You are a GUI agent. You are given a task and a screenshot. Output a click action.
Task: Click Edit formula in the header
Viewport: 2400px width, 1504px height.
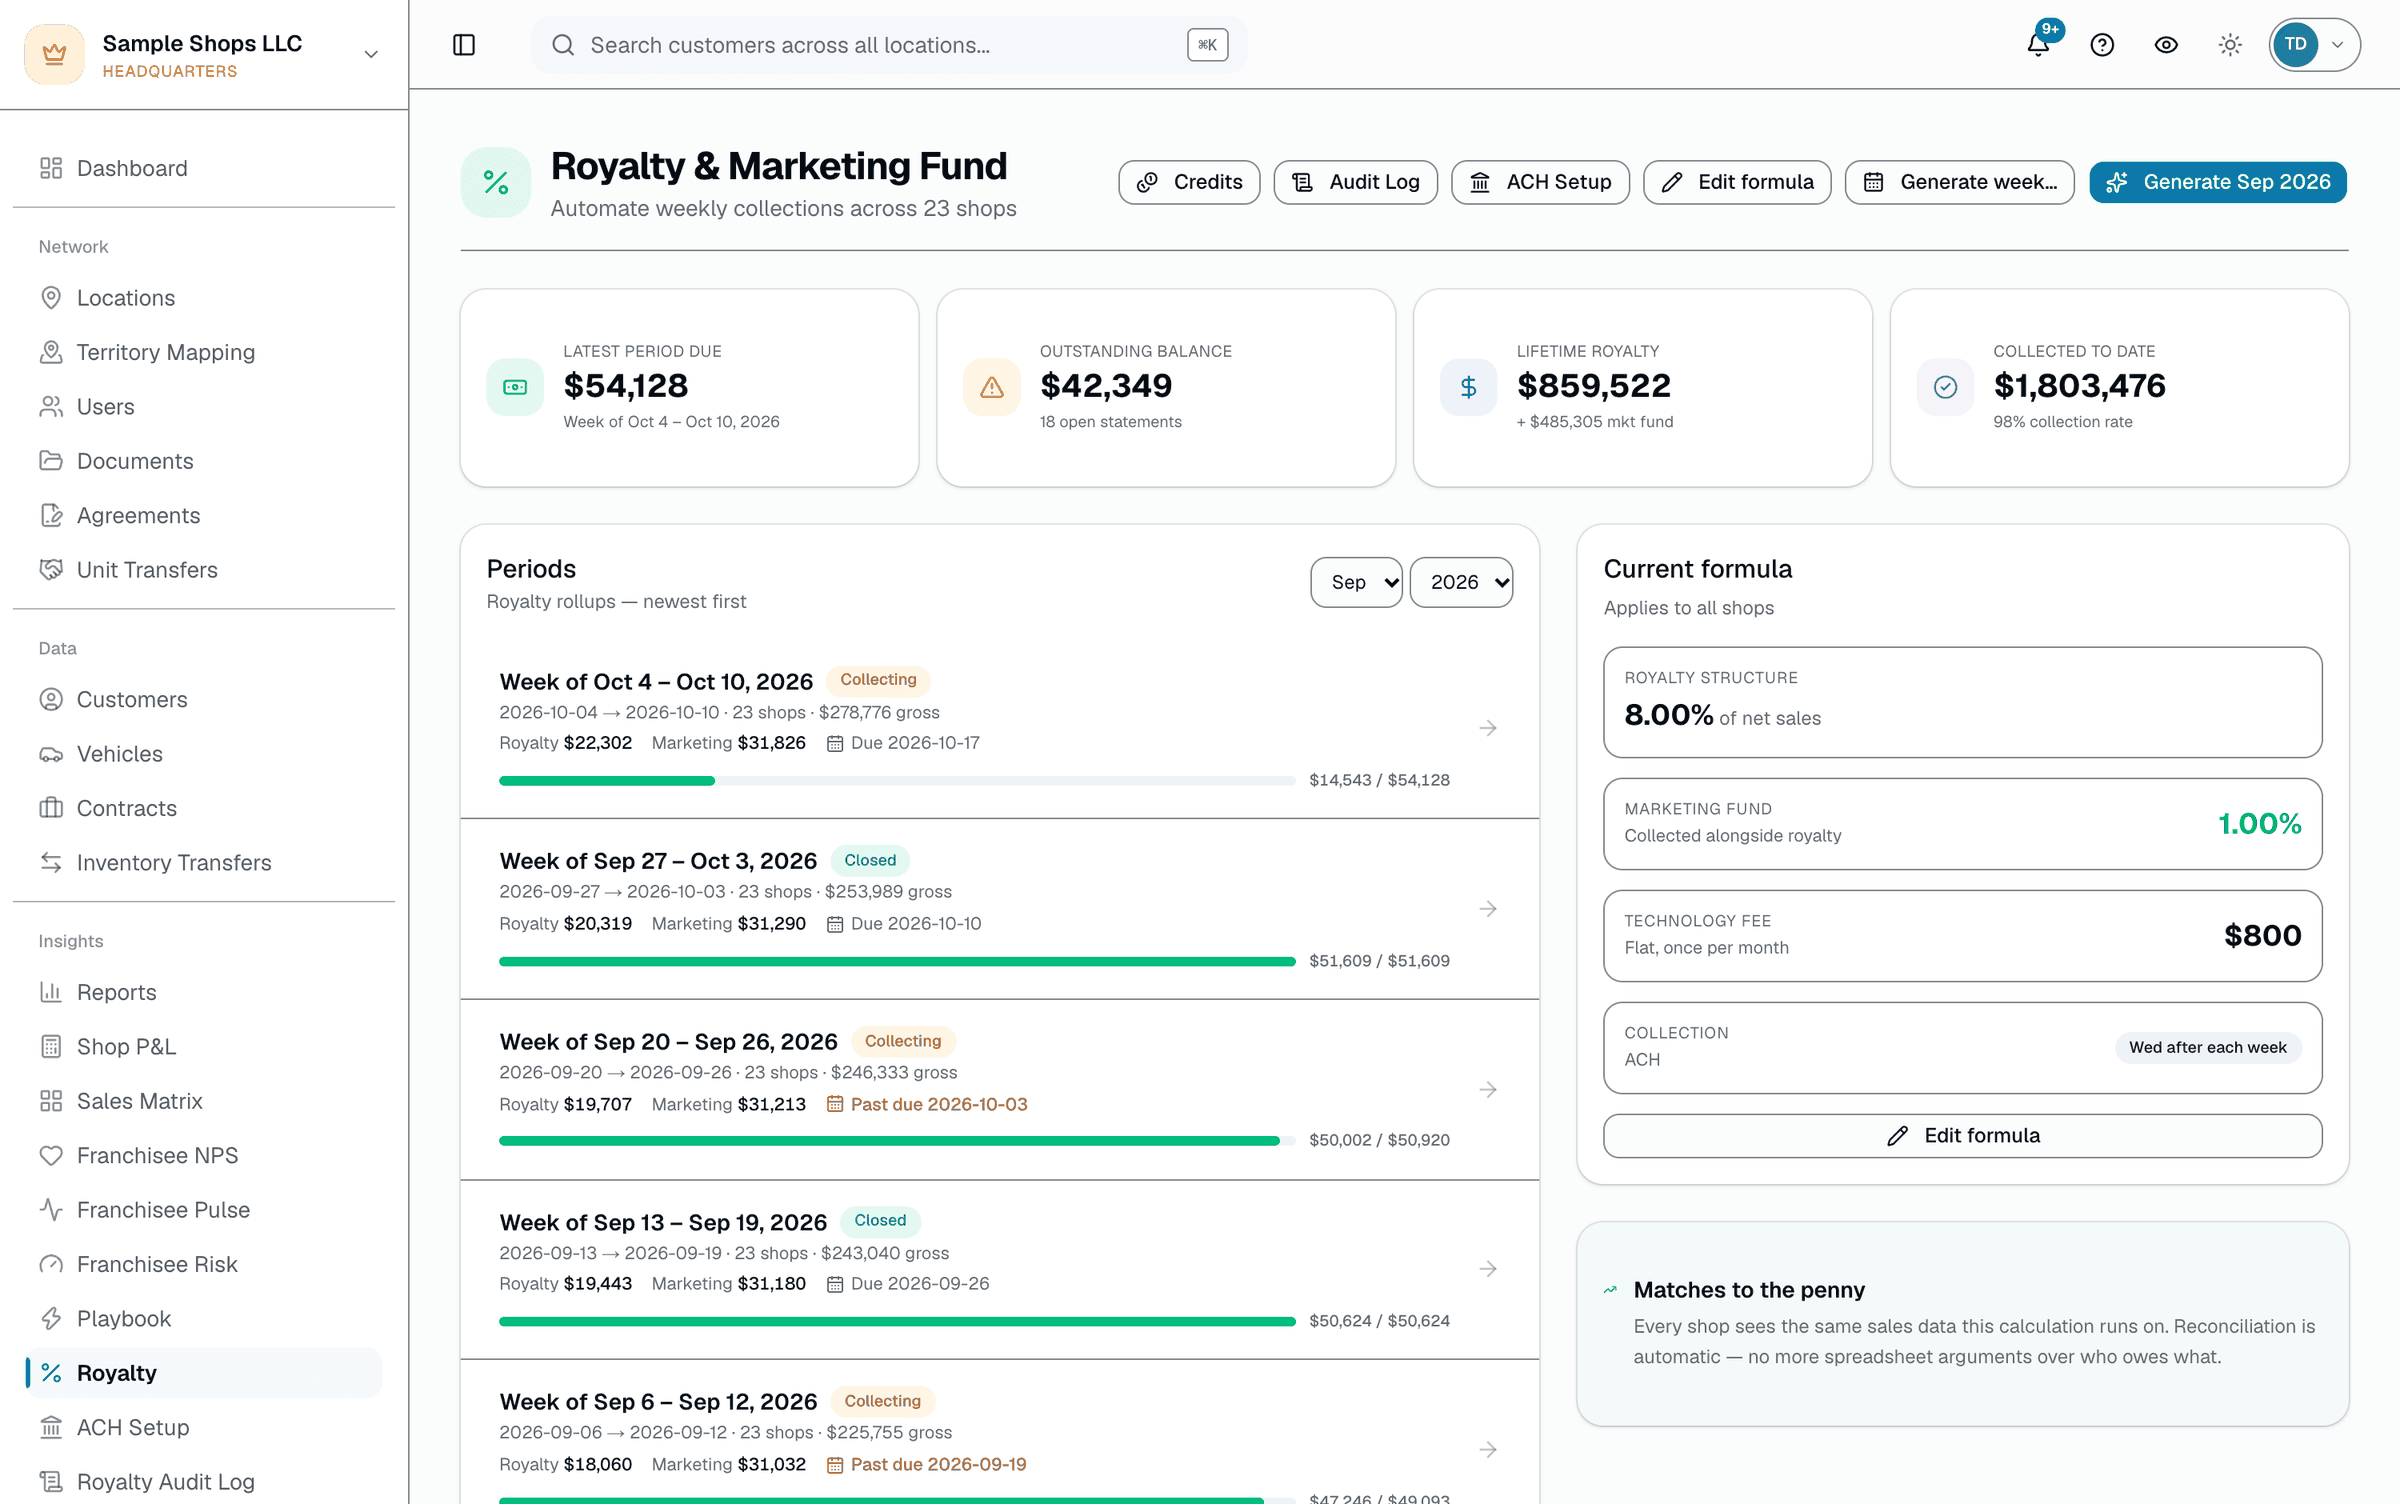point(1737,182)
